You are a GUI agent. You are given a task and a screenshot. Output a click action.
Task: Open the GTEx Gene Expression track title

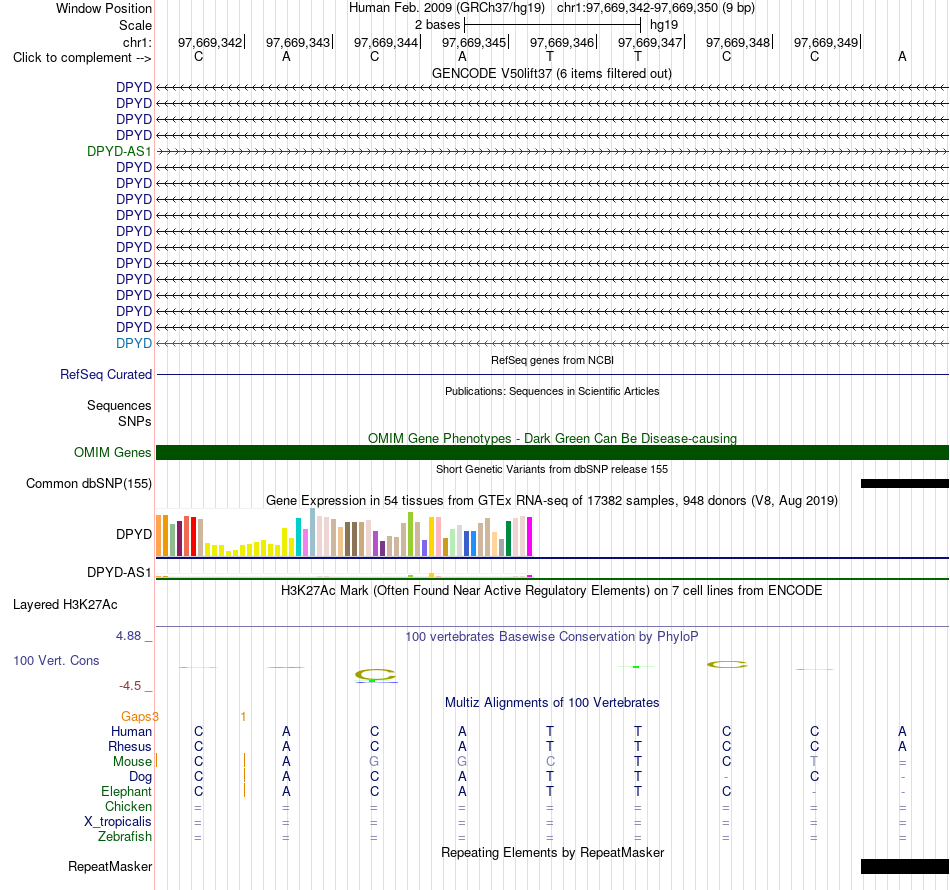pos(552,500)
